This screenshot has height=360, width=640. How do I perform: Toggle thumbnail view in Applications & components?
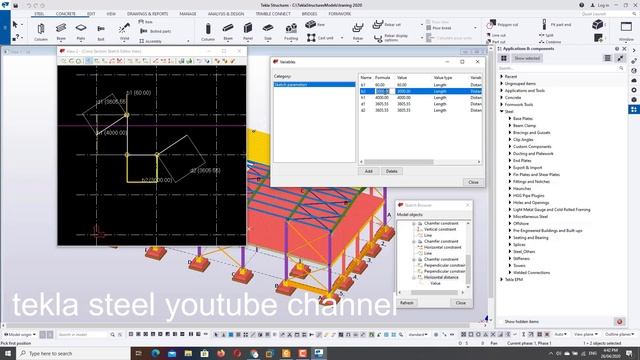point(504,58)
